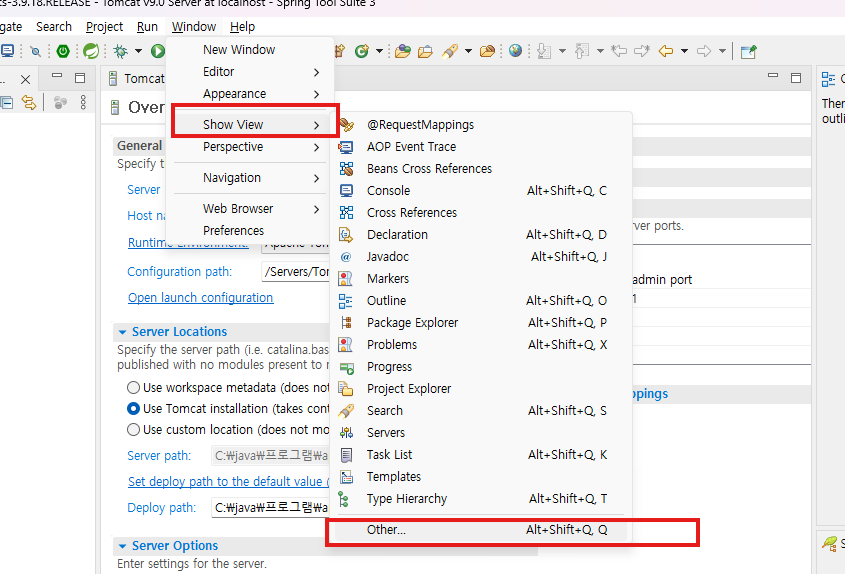This screenshot has height=574, width=845.
Task: Click New Window in Window menu
Action: [x=250, y=50]
